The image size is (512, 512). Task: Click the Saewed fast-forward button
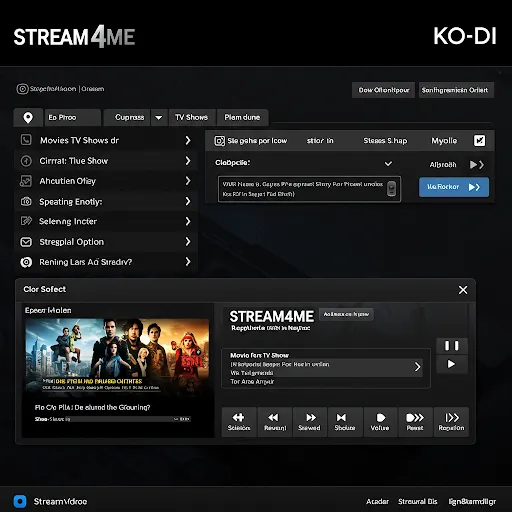tap(310, 422)
